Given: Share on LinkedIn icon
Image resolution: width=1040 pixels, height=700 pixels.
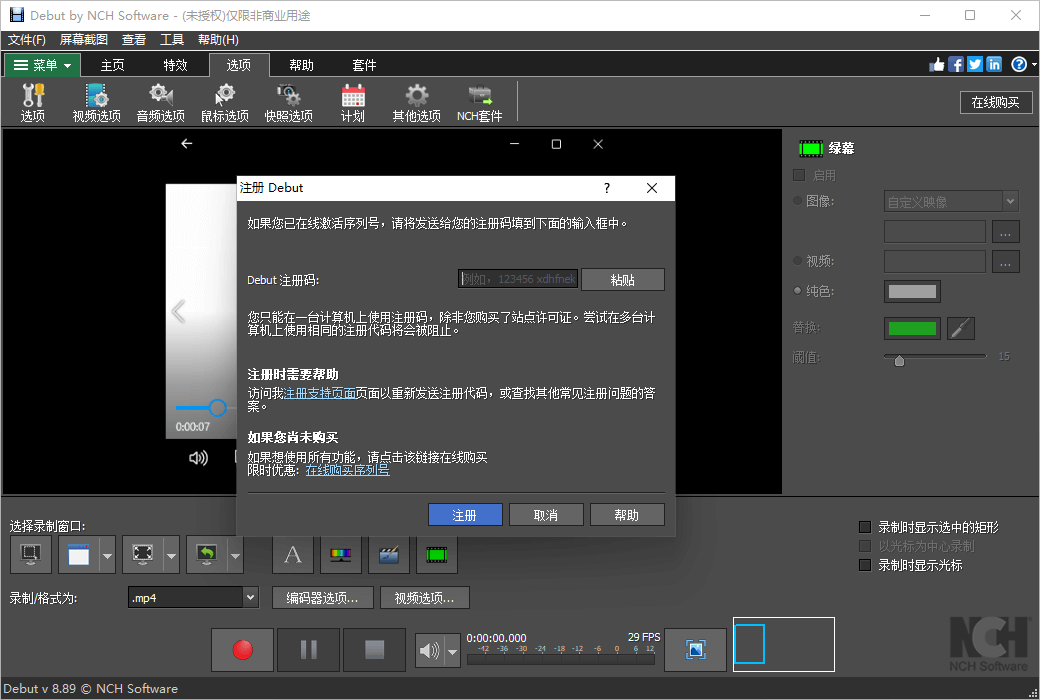Looking at the screenshot, I should (x=994, y=64).
